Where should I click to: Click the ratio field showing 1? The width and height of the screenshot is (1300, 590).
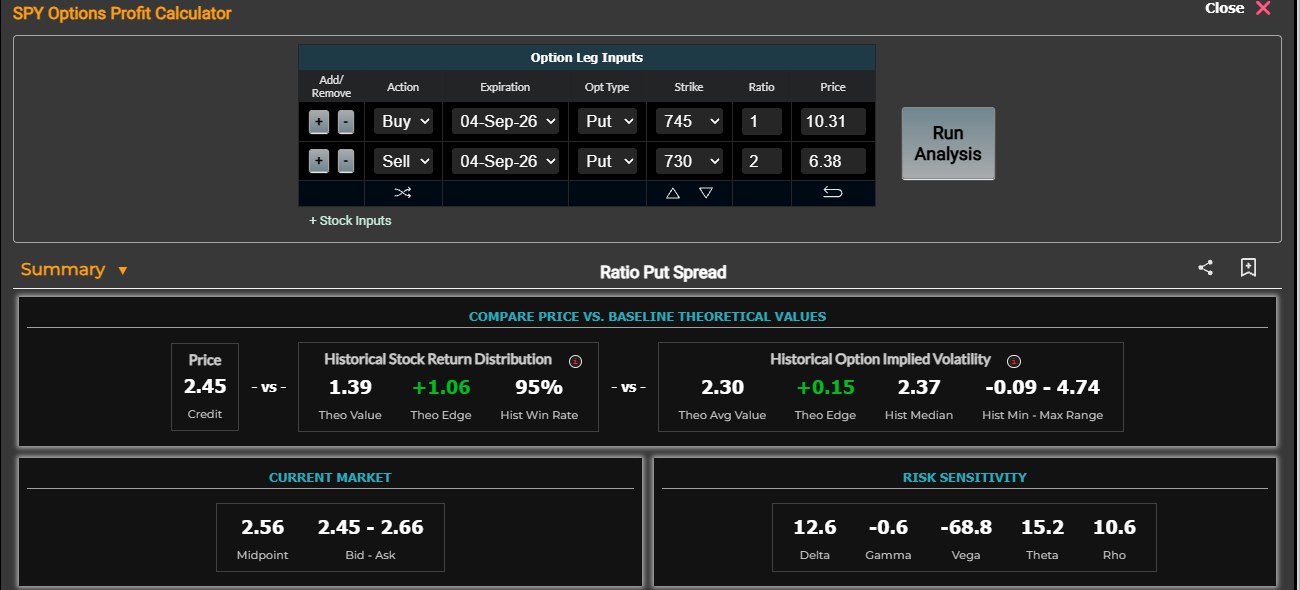click(x=762, y=121)
